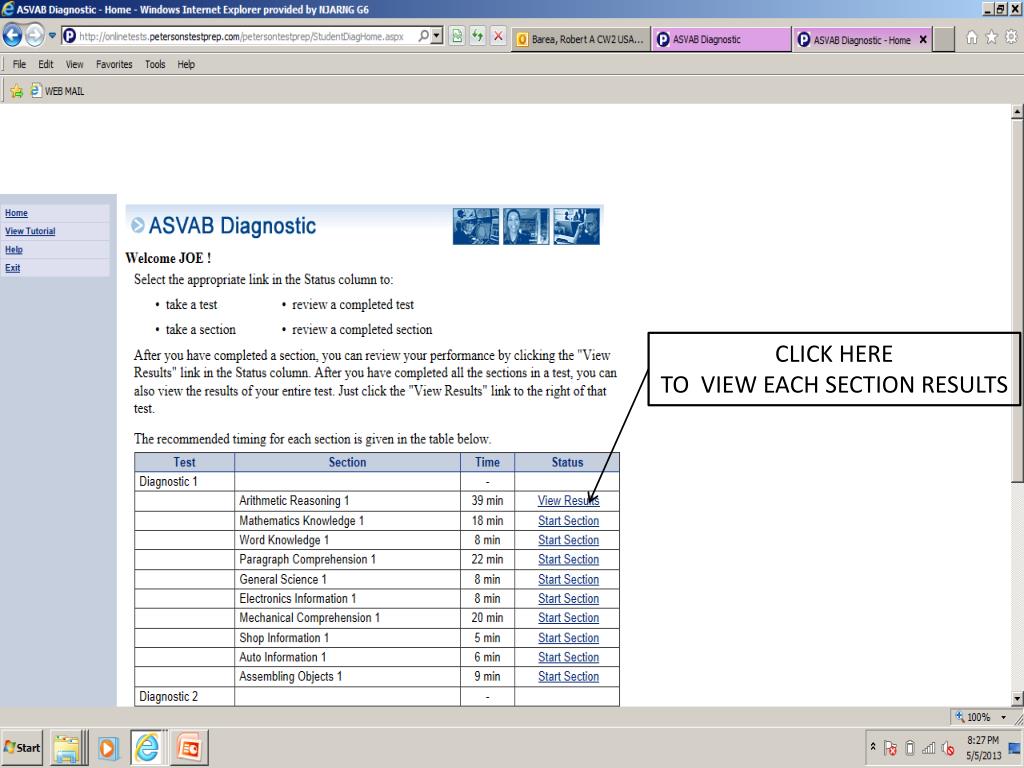Click the Diagnostic 2 table cell
This screenshot has width=1024, height=768.
pos(184,696)
